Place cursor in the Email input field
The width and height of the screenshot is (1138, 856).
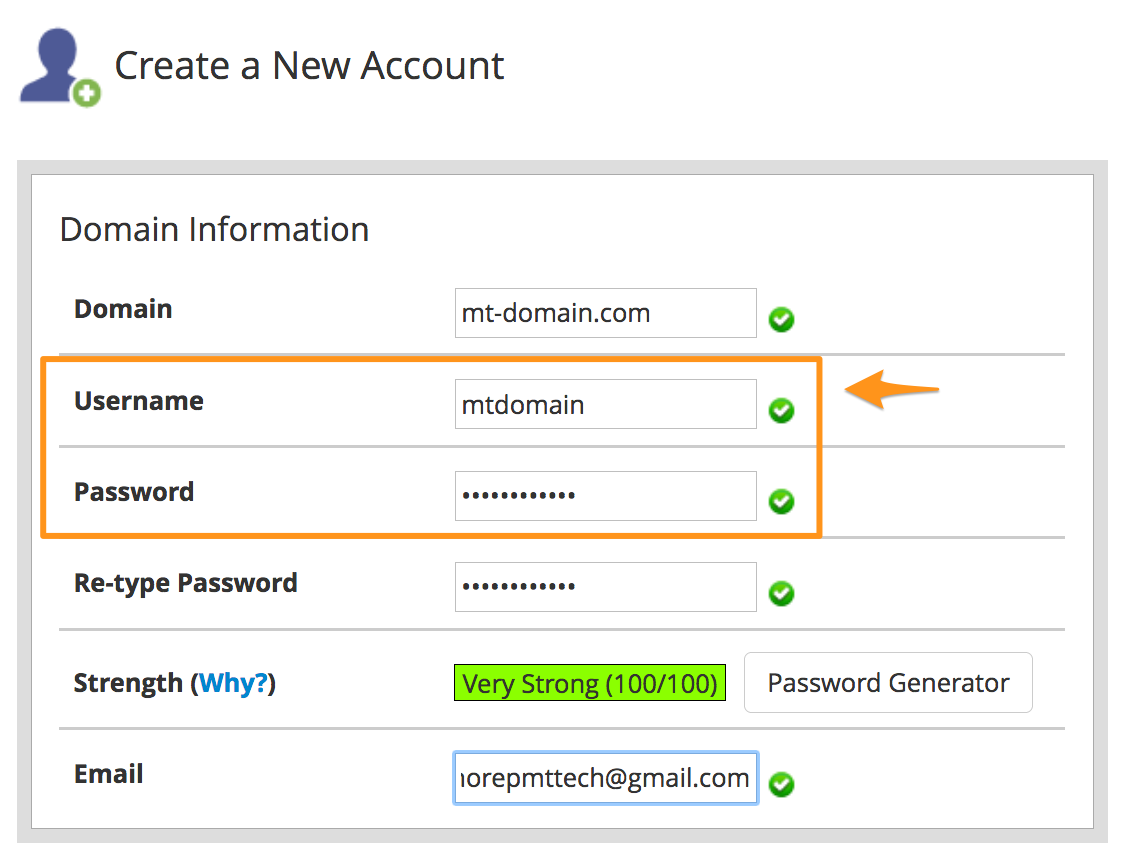(x=605, y=778)
